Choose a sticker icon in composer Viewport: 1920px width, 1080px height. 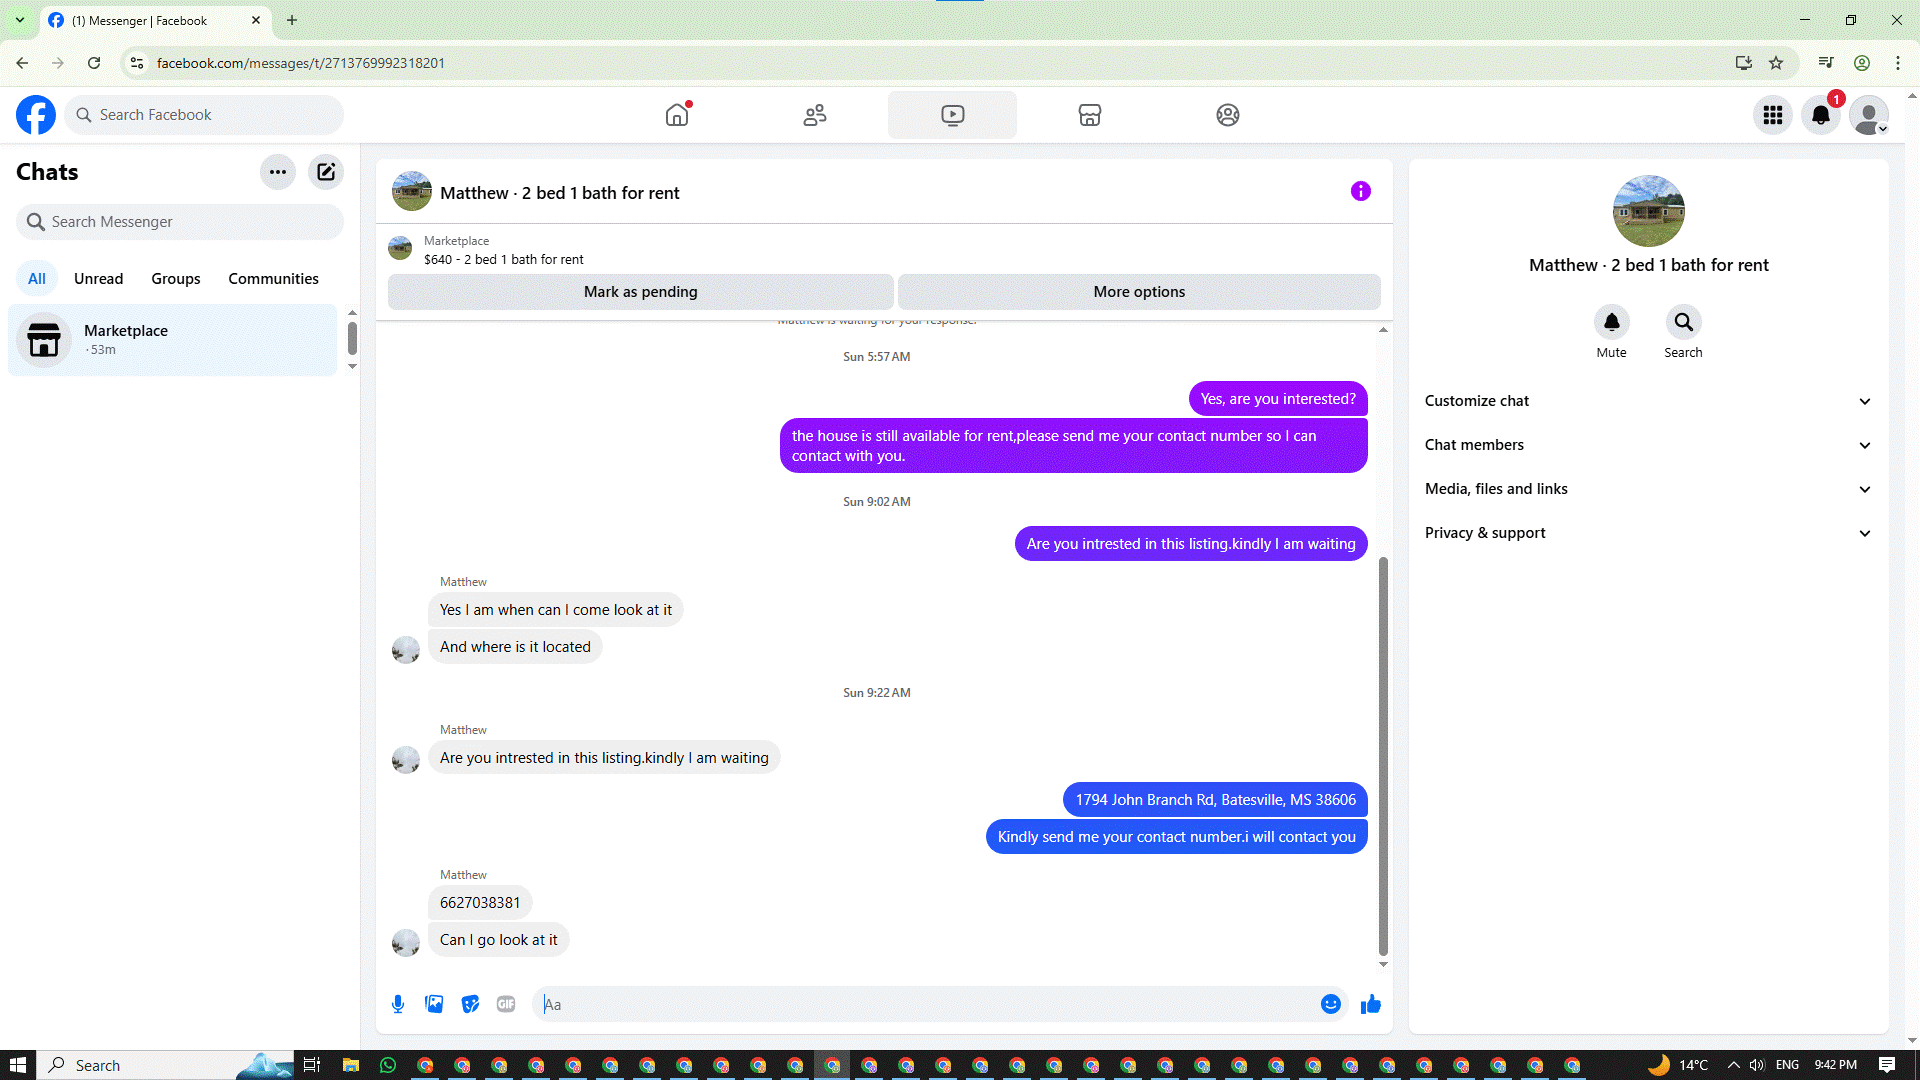tap(470, 1004)
